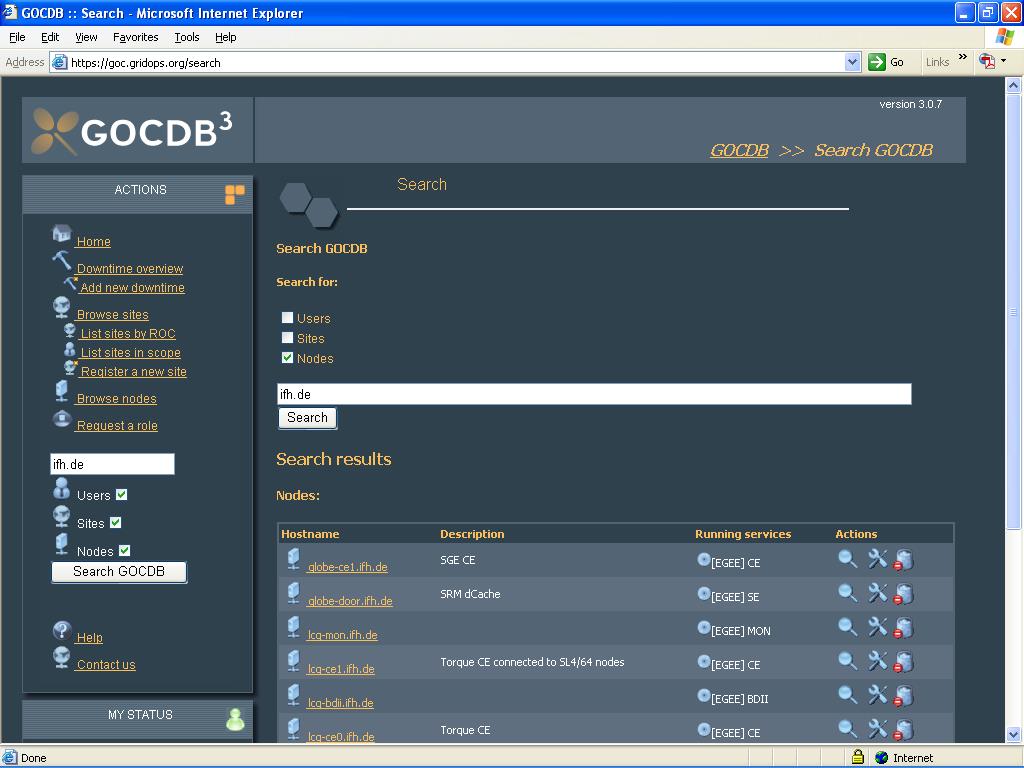Click the question mark Help icon
The width and height of the screenshot is (1024, 768).
tap(61, 630)
